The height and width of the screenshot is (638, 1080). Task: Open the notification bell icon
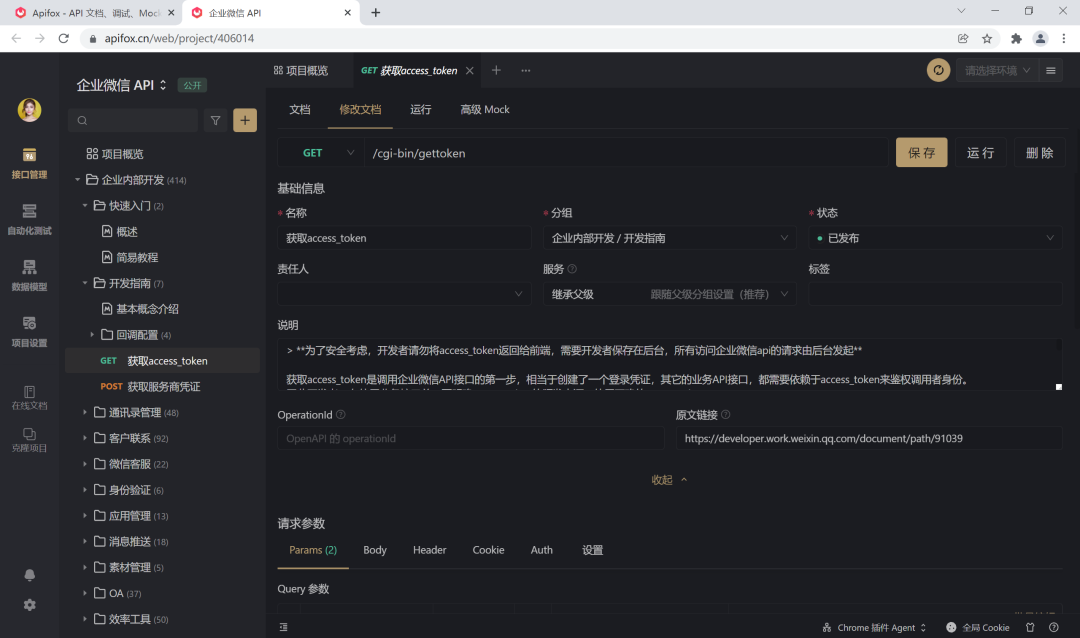(x=28, y=575)
